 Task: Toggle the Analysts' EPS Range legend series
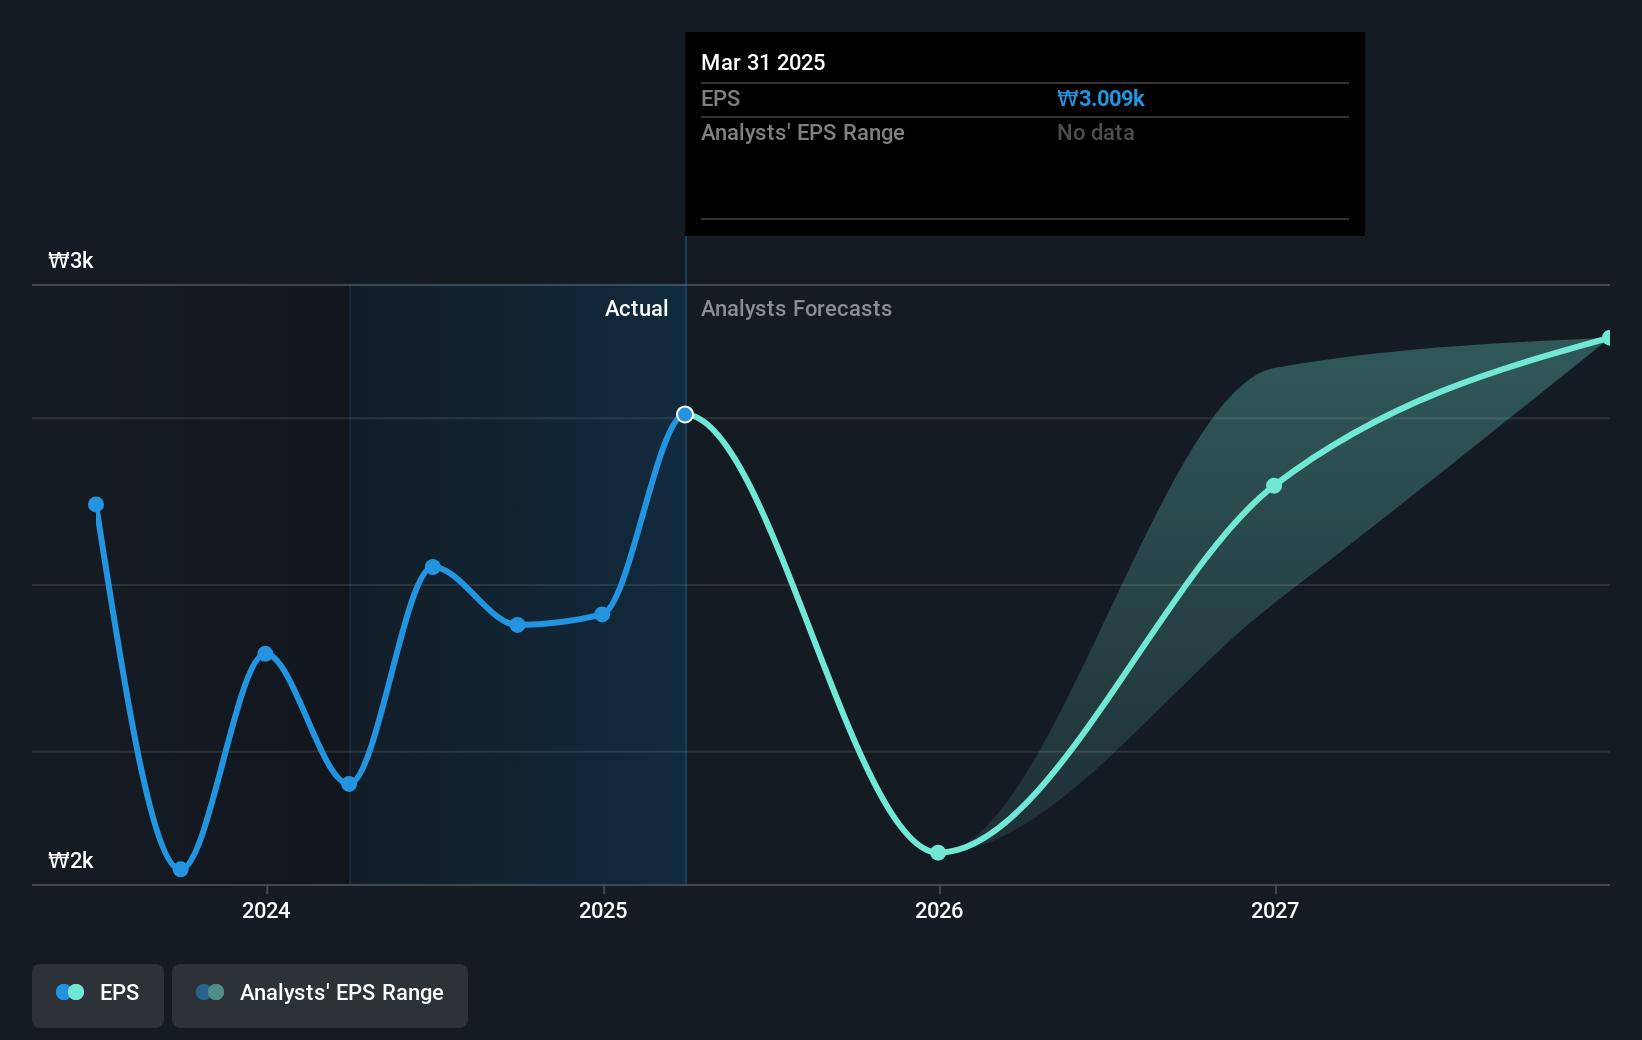[320, 995]
